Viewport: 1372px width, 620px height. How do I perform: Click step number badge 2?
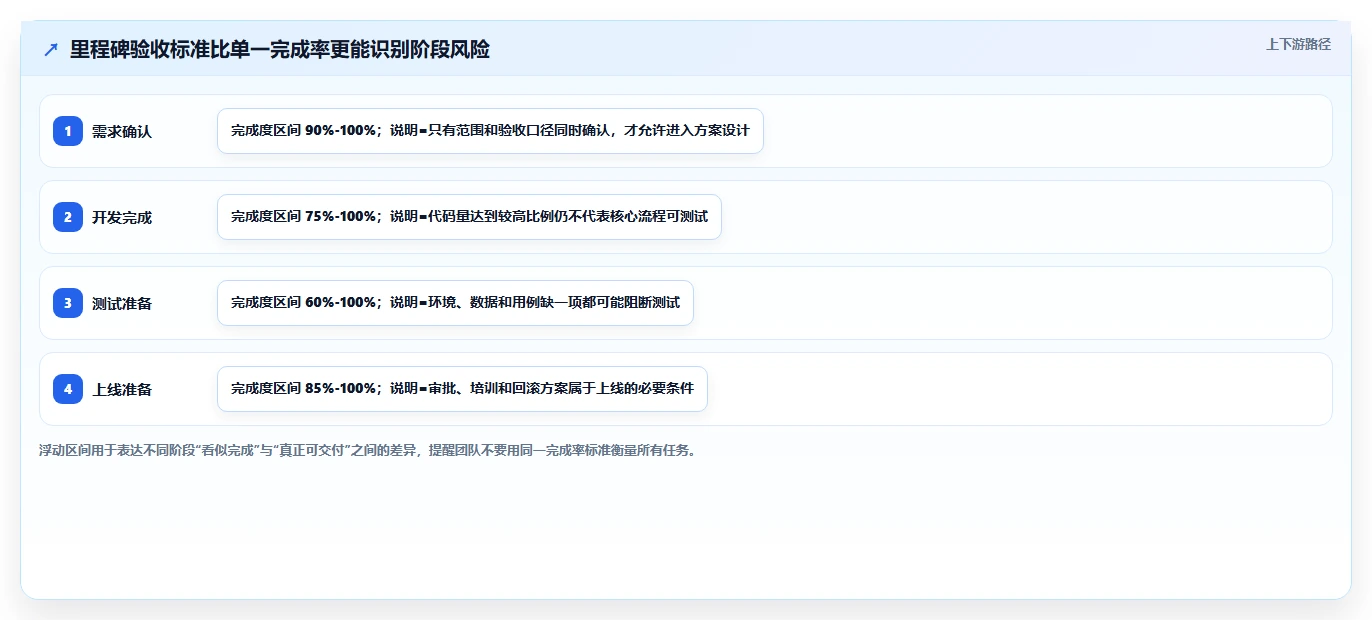pos(68,217)
